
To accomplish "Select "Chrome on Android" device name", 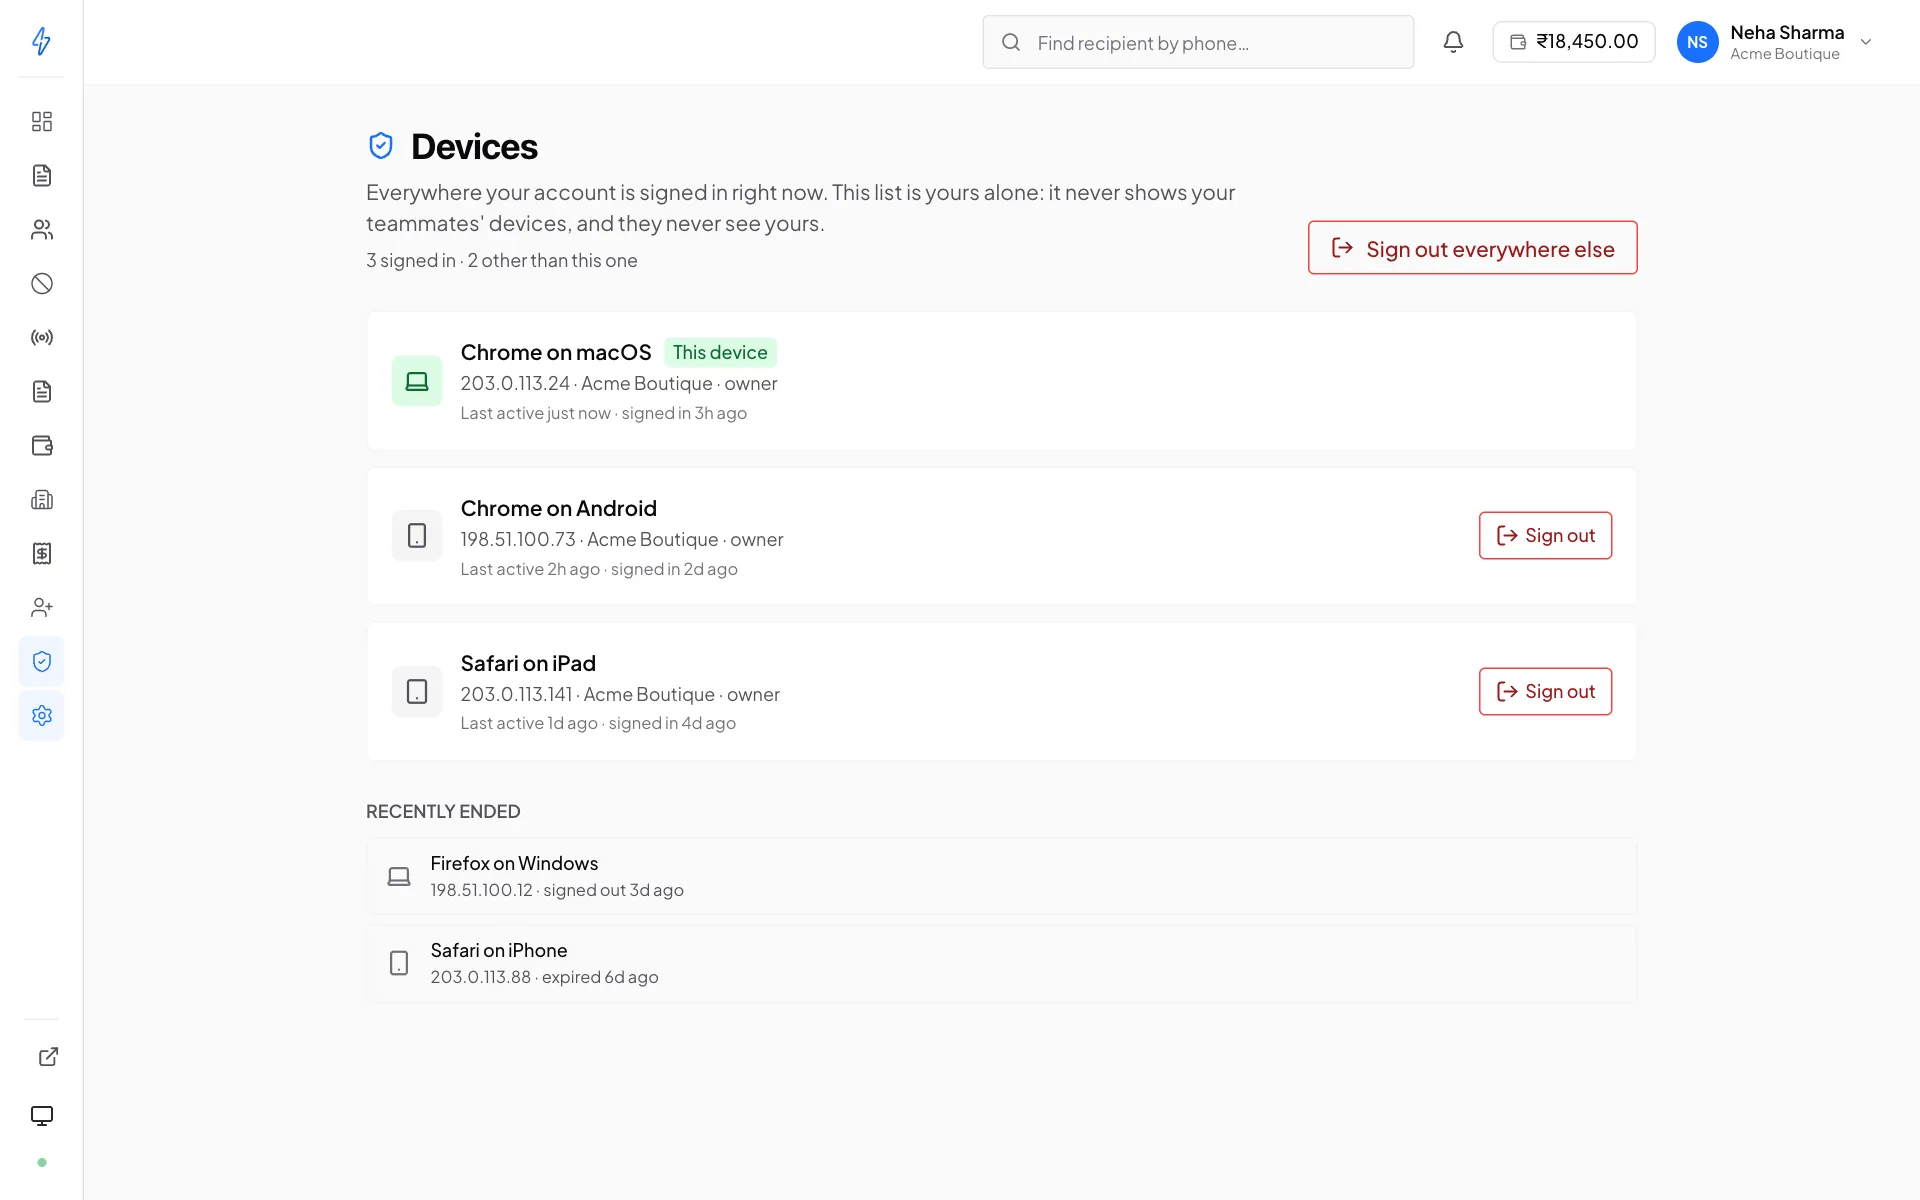I will [x=558, y=508].
